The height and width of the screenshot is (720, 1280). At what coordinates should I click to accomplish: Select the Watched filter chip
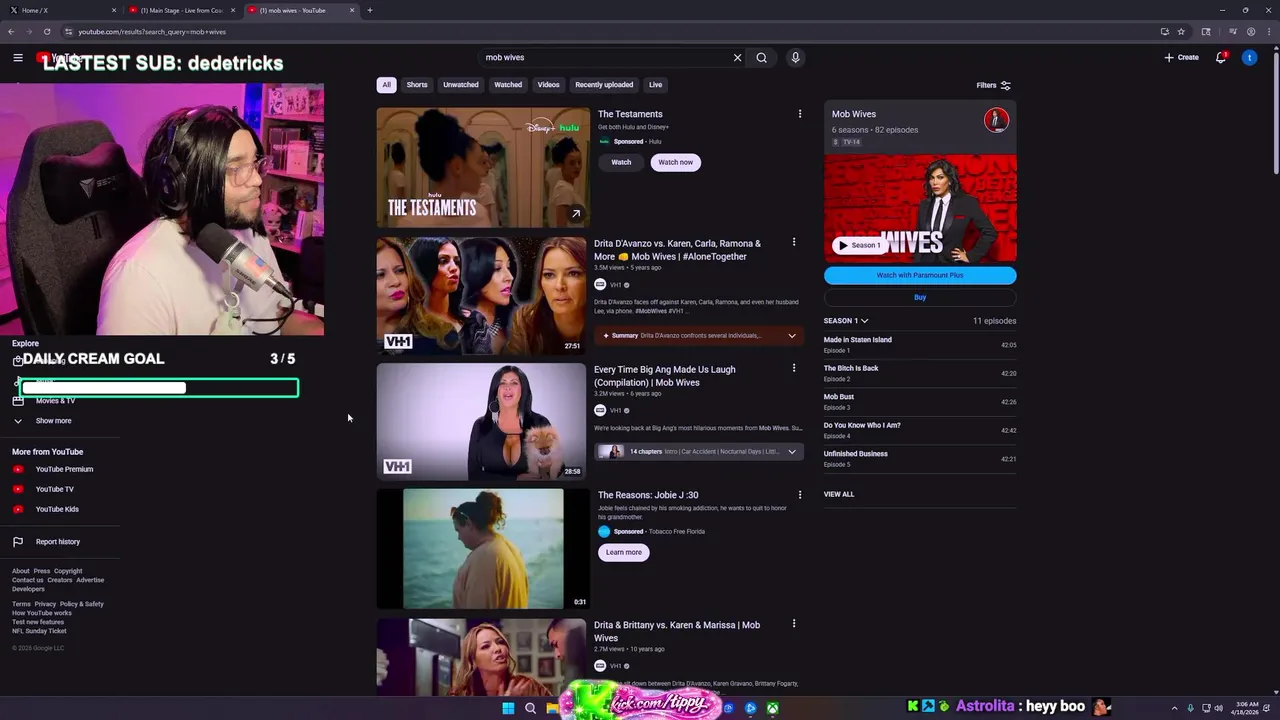tap(508, 85)
